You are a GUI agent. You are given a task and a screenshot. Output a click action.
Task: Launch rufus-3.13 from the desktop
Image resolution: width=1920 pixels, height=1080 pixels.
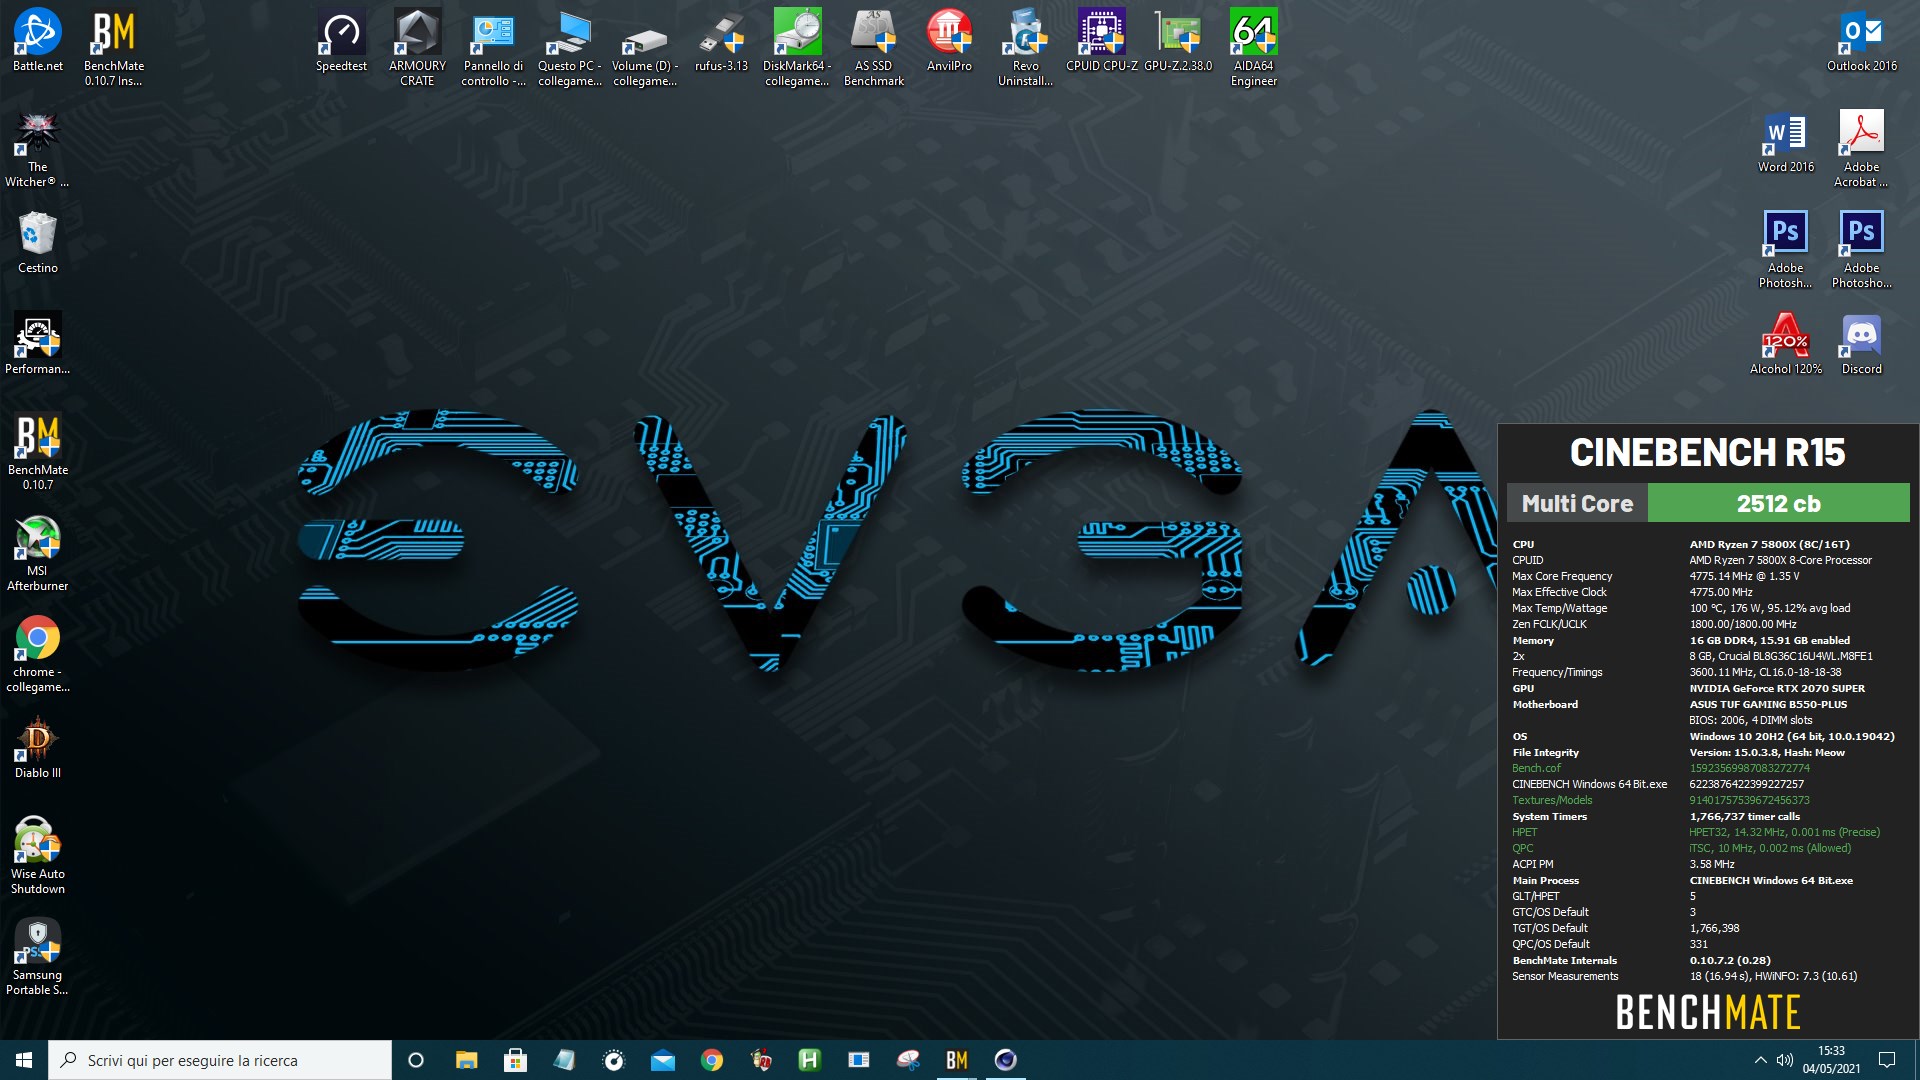(722, 40)
